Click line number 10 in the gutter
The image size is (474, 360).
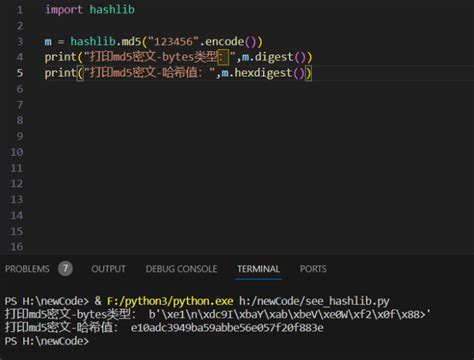[x=17, y=152]
